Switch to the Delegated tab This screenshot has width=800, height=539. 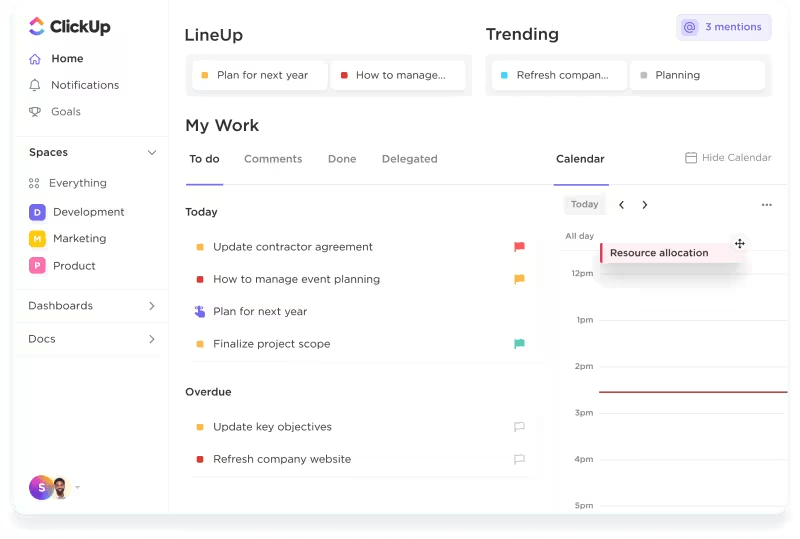tap(410, 159)
